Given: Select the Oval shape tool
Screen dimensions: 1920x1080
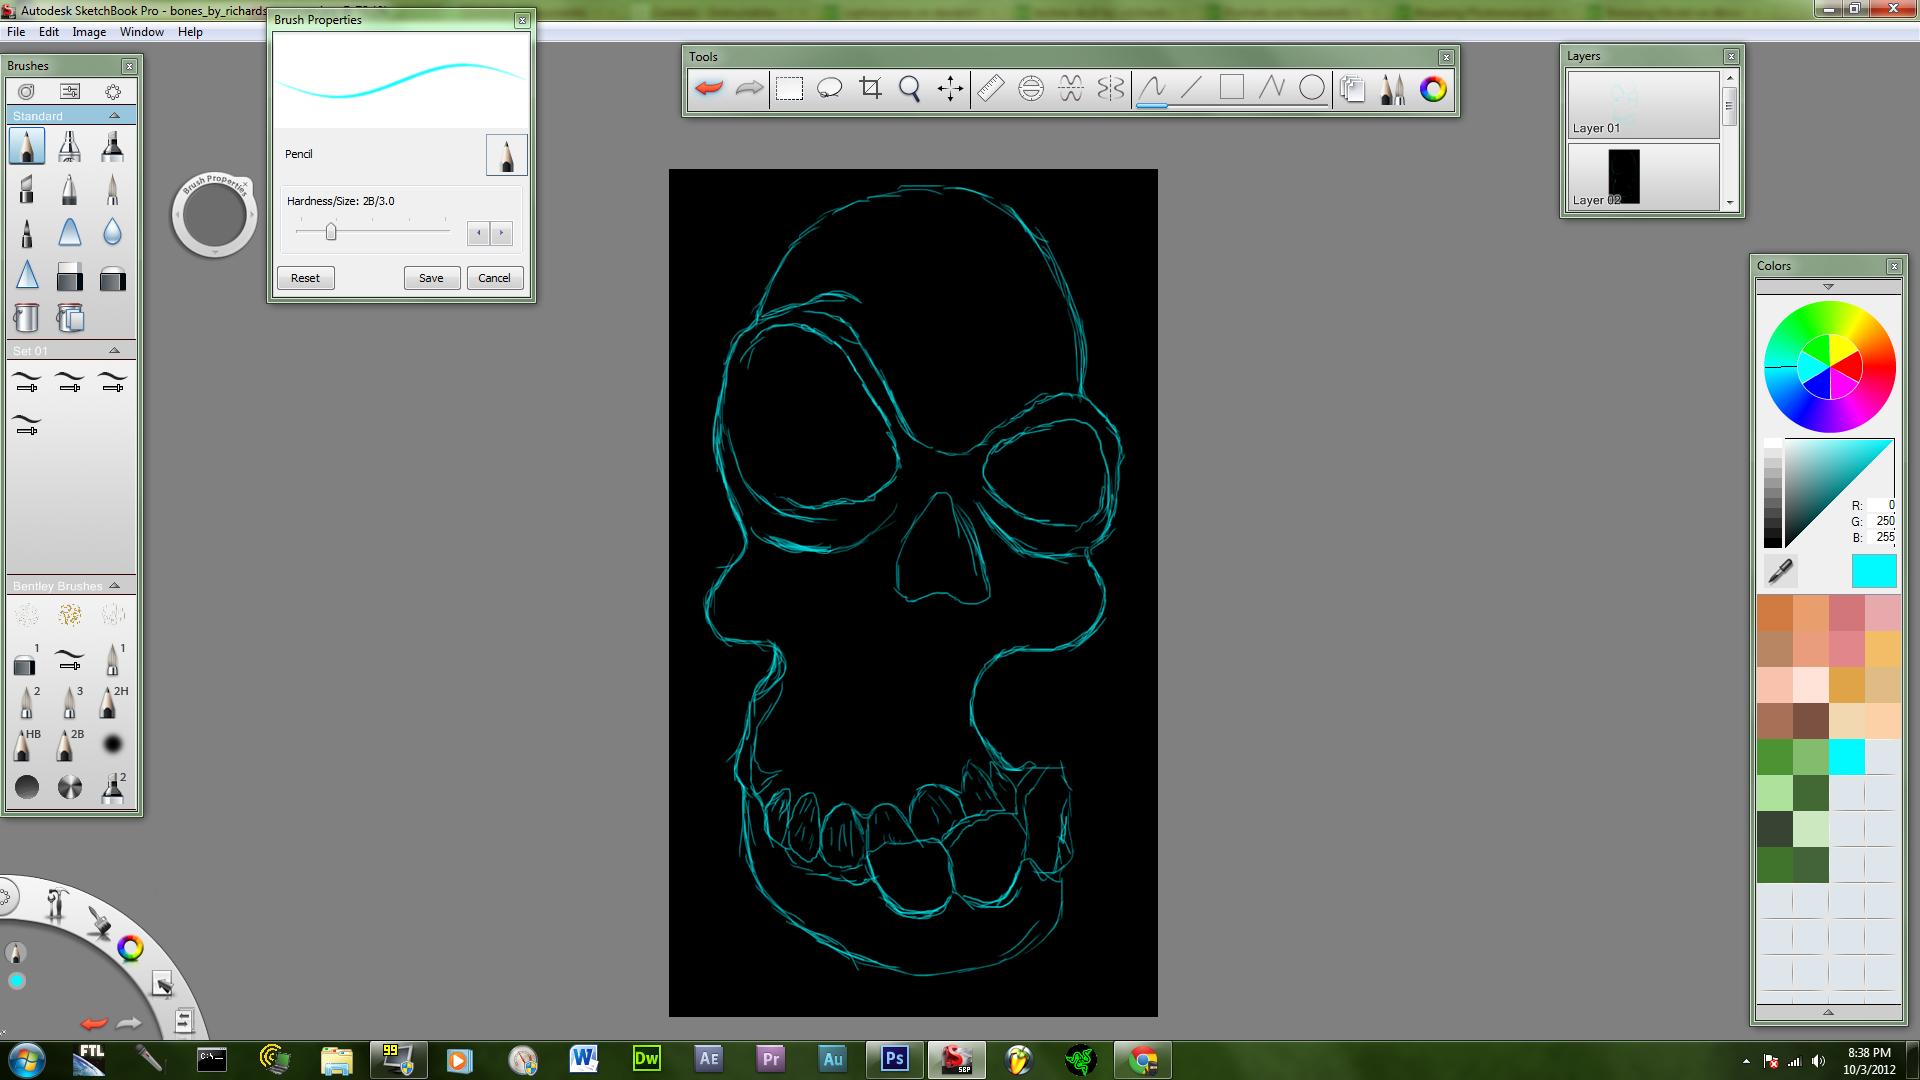Looking at the screenshot, I should click(x=1312, y=89).
